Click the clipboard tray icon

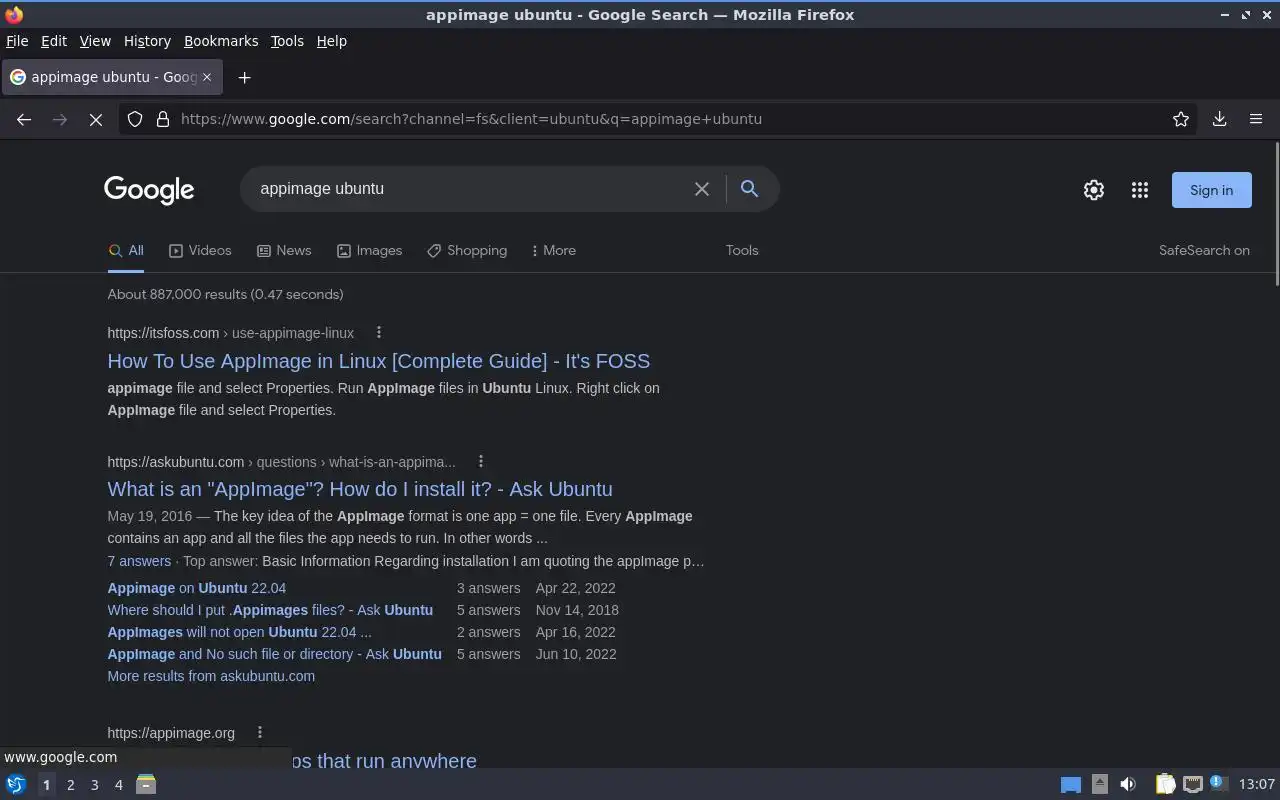pyautogui.click(x=1165, y=784)
